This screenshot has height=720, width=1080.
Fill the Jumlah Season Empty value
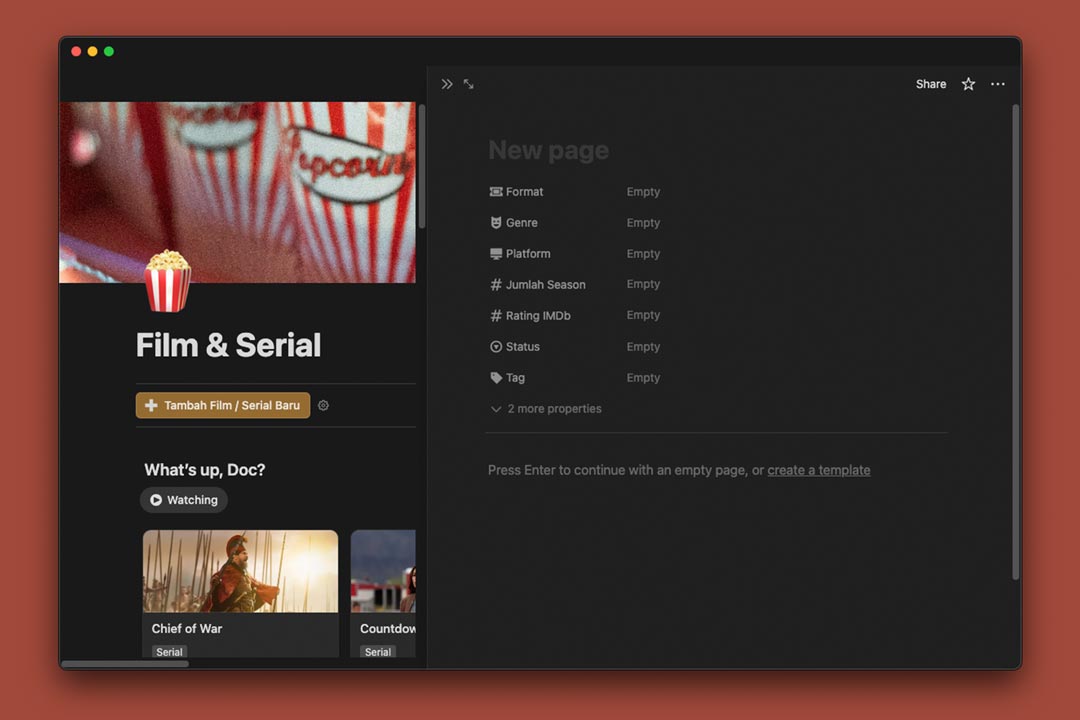point(643,284)
